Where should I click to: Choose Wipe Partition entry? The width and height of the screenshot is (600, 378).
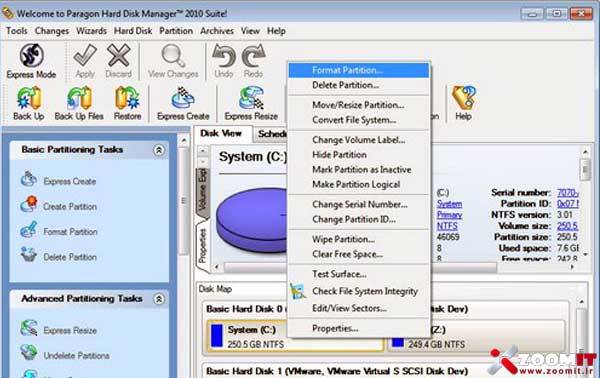tap(359, 239)
